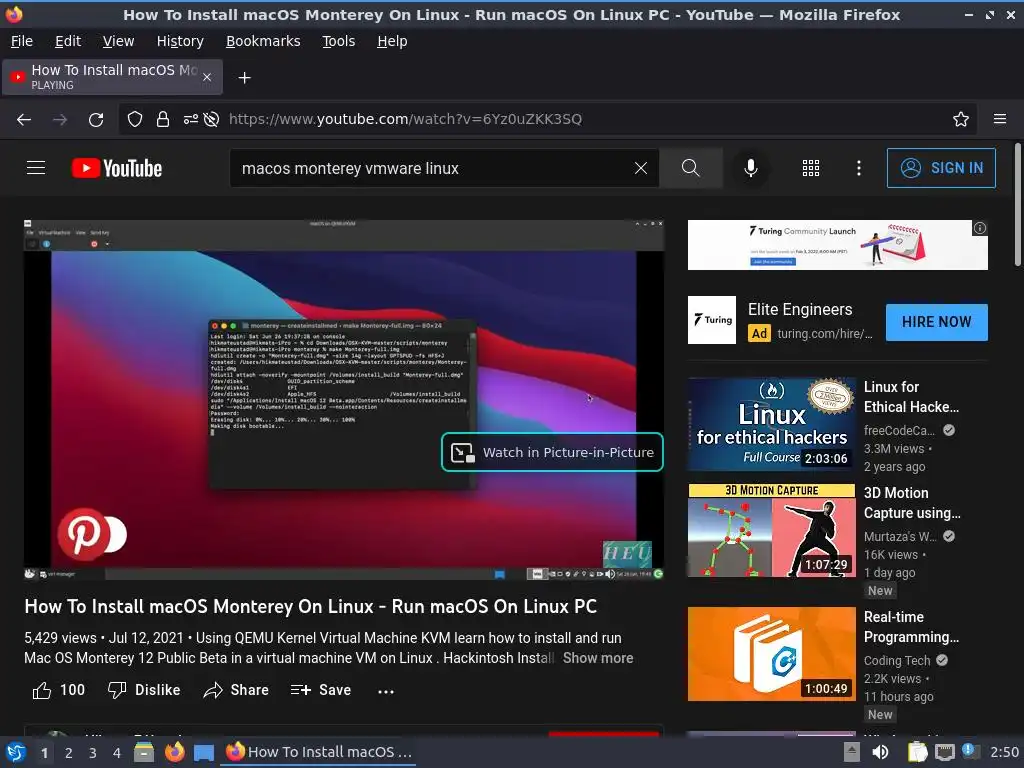The image size is (1024, 768).
Task: Show site security padlock info
Action: pos(163,120)
